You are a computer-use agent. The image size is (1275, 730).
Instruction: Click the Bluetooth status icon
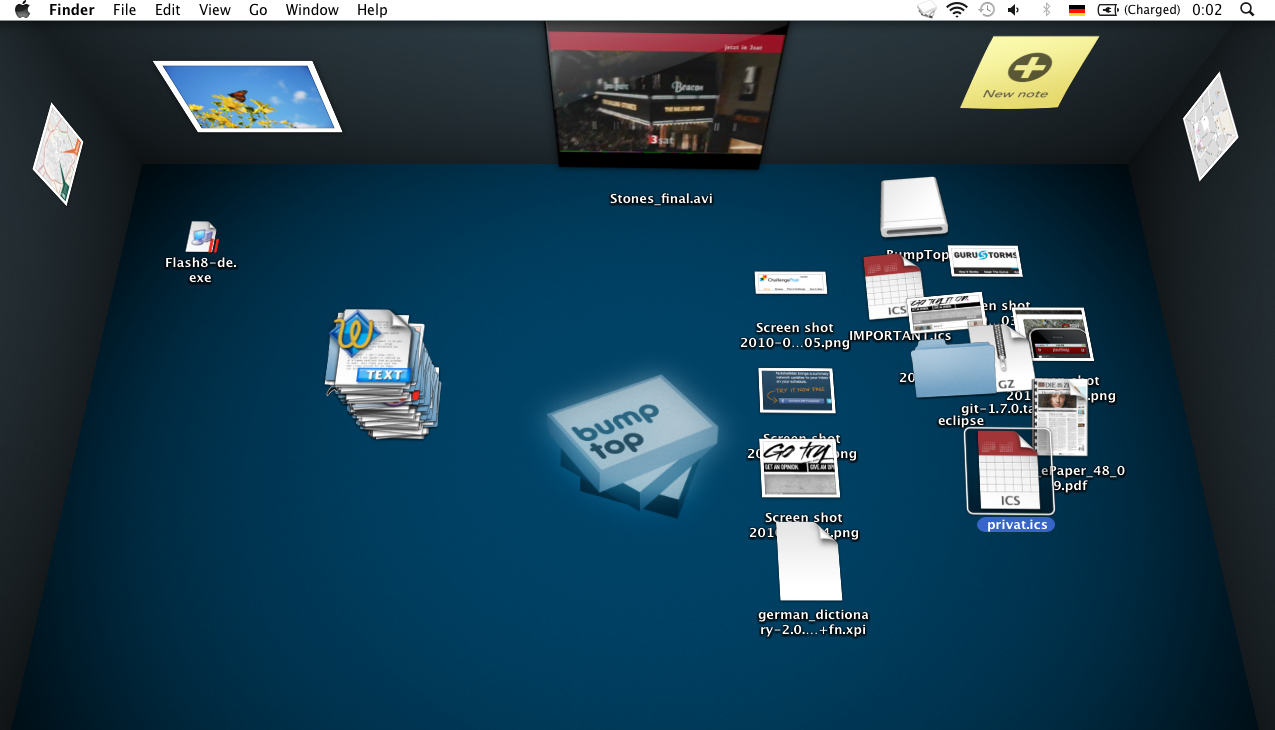(1047, 10)
